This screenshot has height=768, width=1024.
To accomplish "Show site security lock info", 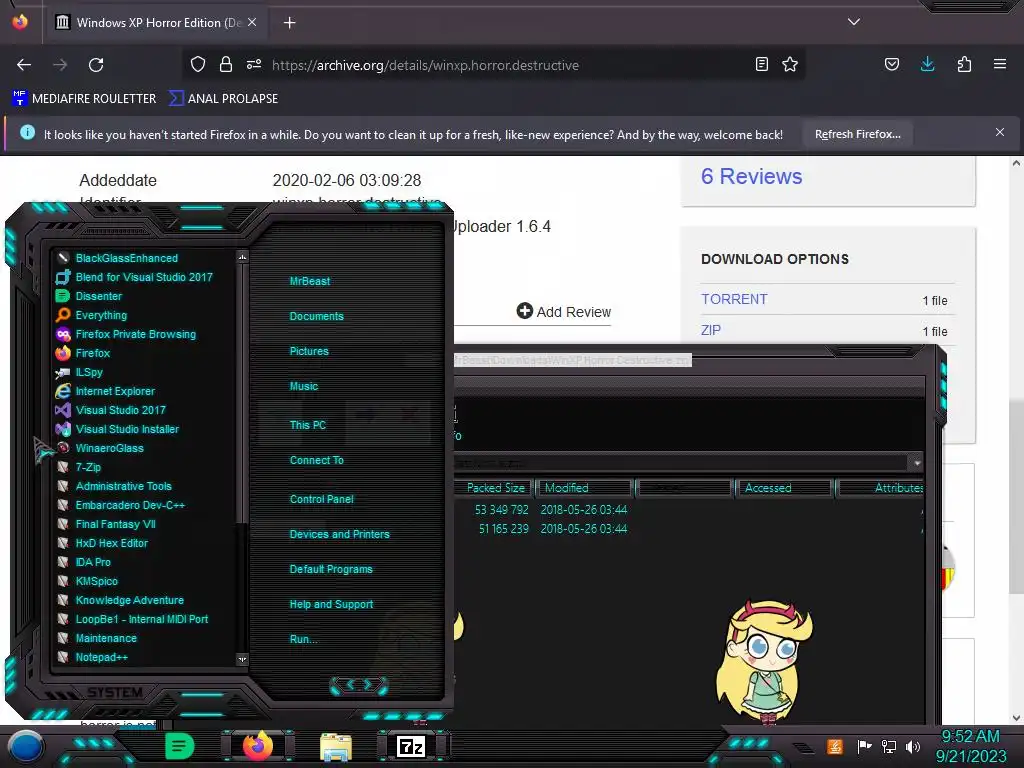I will (x=226, y=64).
